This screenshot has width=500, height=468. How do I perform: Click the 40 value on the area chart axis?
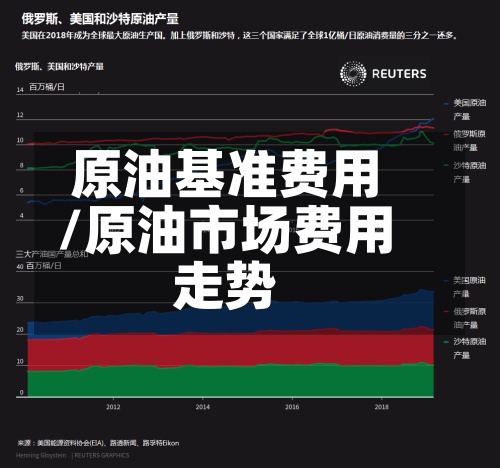20,267
